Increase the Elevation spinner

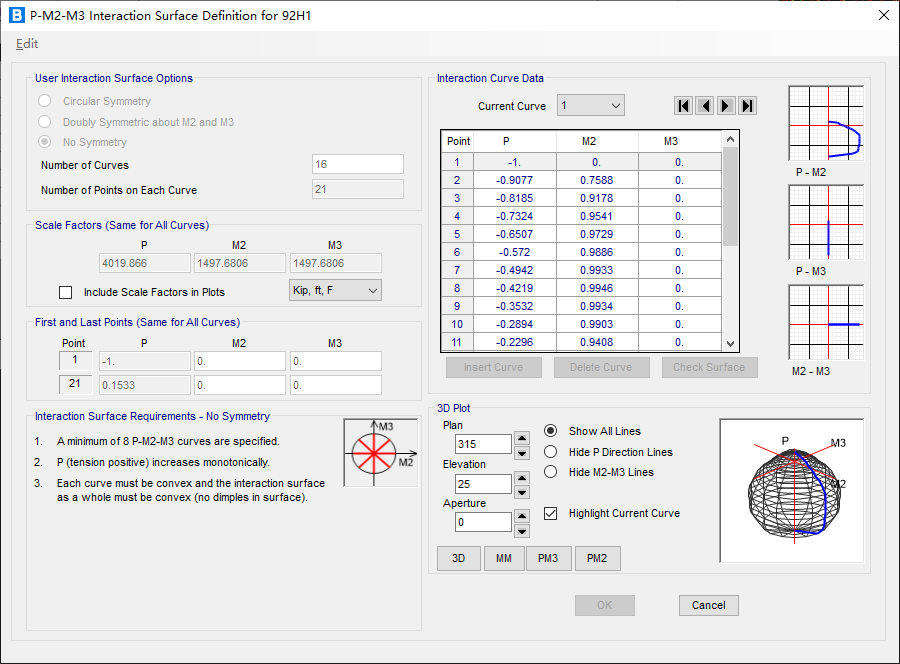[522, 477]
